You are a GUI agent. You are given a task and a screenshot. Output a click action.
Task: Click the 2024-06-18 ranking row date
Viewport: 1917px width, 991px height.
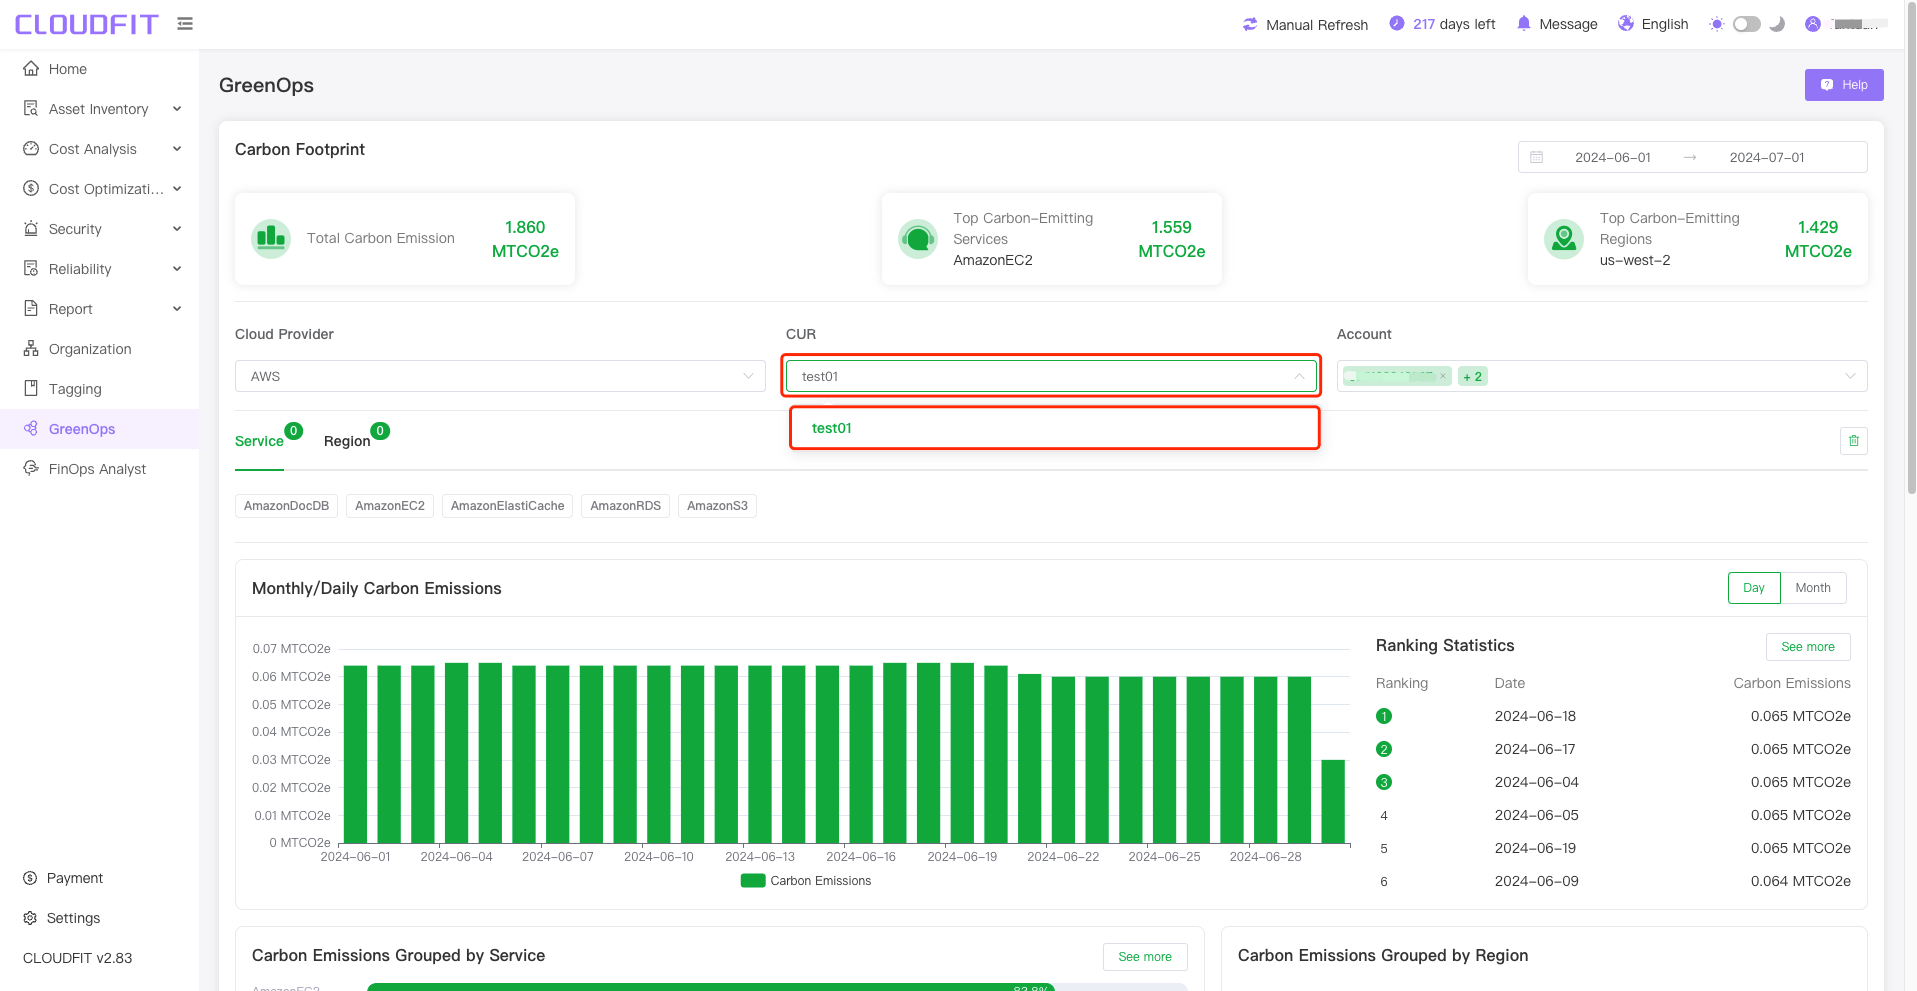[1535, 716]
